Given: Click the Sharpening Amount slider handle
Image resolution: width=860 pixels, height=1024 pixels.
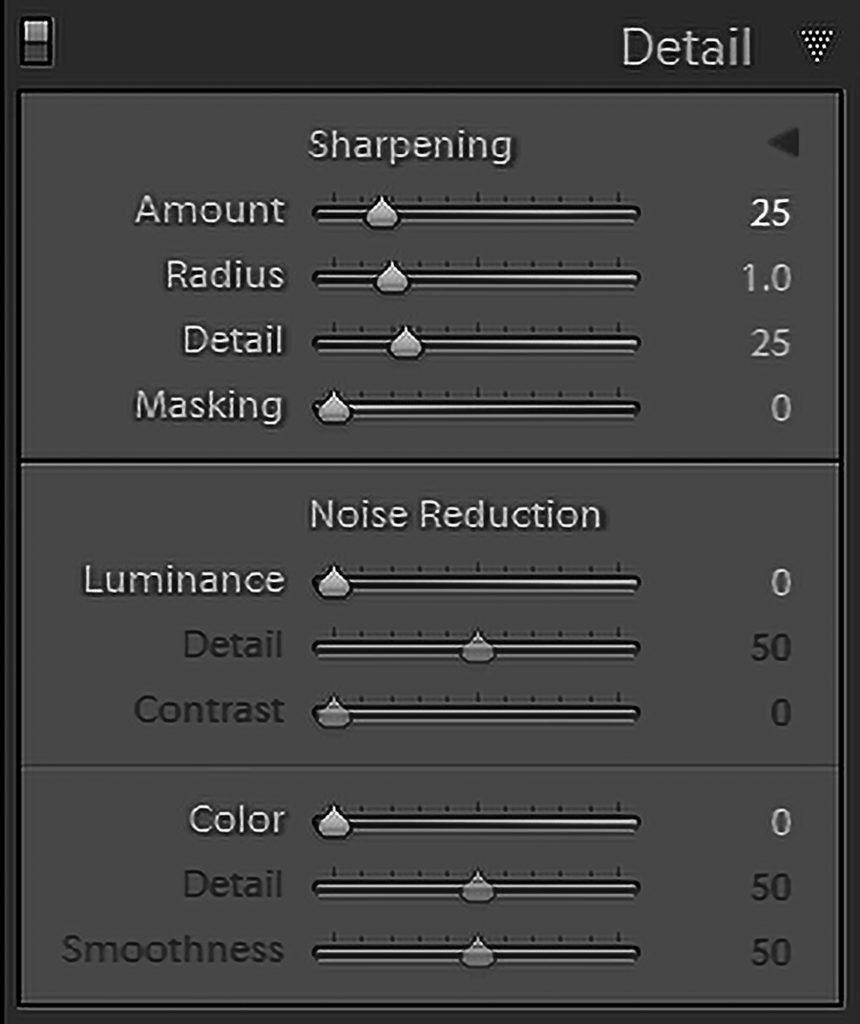Looking at the screenshot, I should coord(381,212).
